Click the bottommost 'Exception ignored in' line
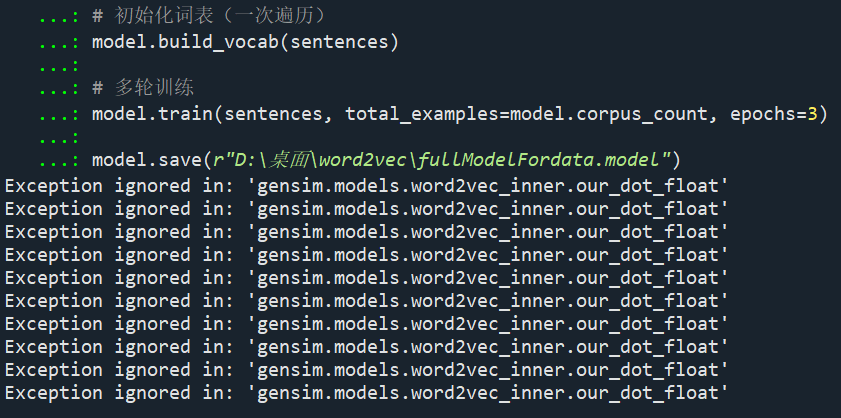Image resolution: width=841 pixels, height=418 pixels. point(366,393)
